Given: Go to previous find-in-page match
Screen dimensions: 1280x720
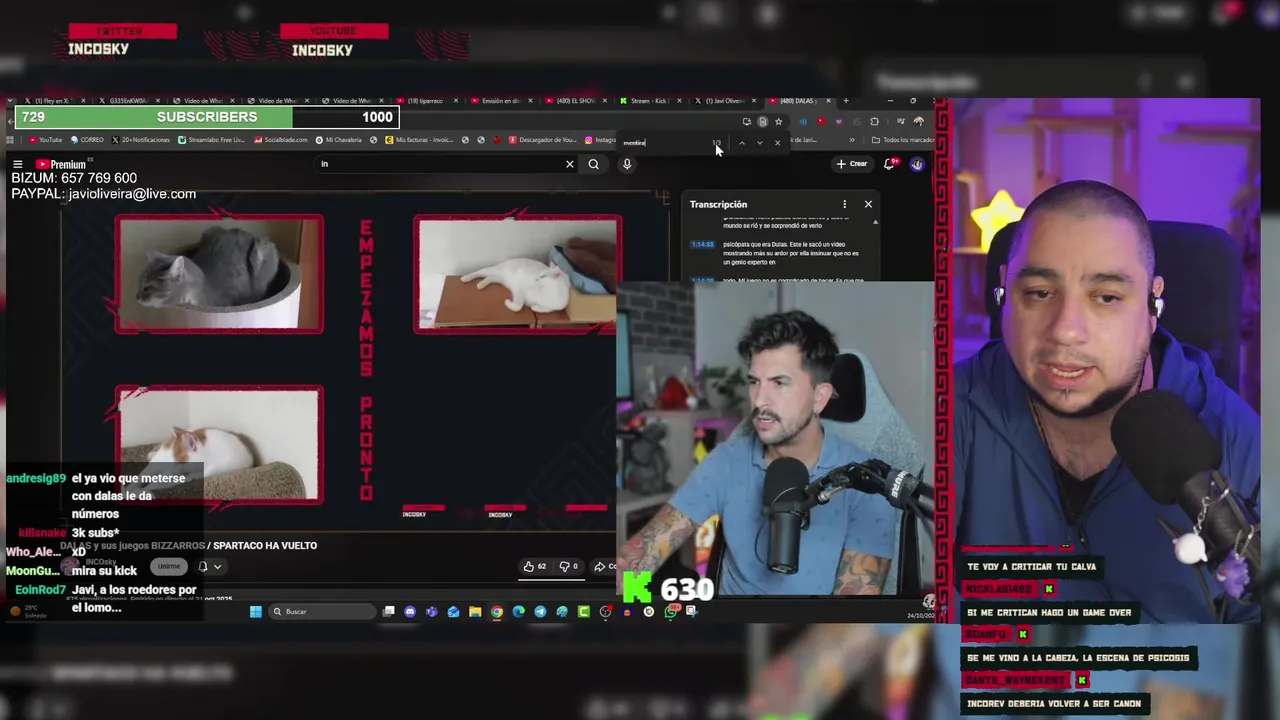Looking at the screenshot, I should (x=742, y=143).
